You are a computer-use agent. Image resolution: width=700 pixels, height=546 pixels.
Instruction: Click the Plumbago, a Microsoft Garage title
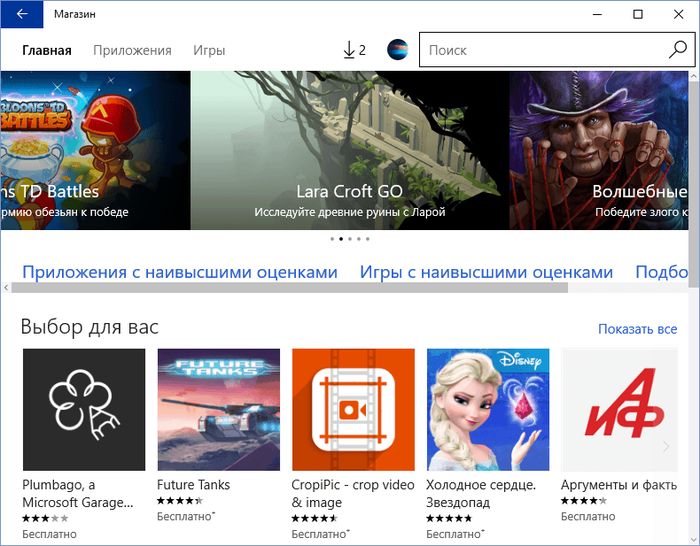[x=78, y=494]
